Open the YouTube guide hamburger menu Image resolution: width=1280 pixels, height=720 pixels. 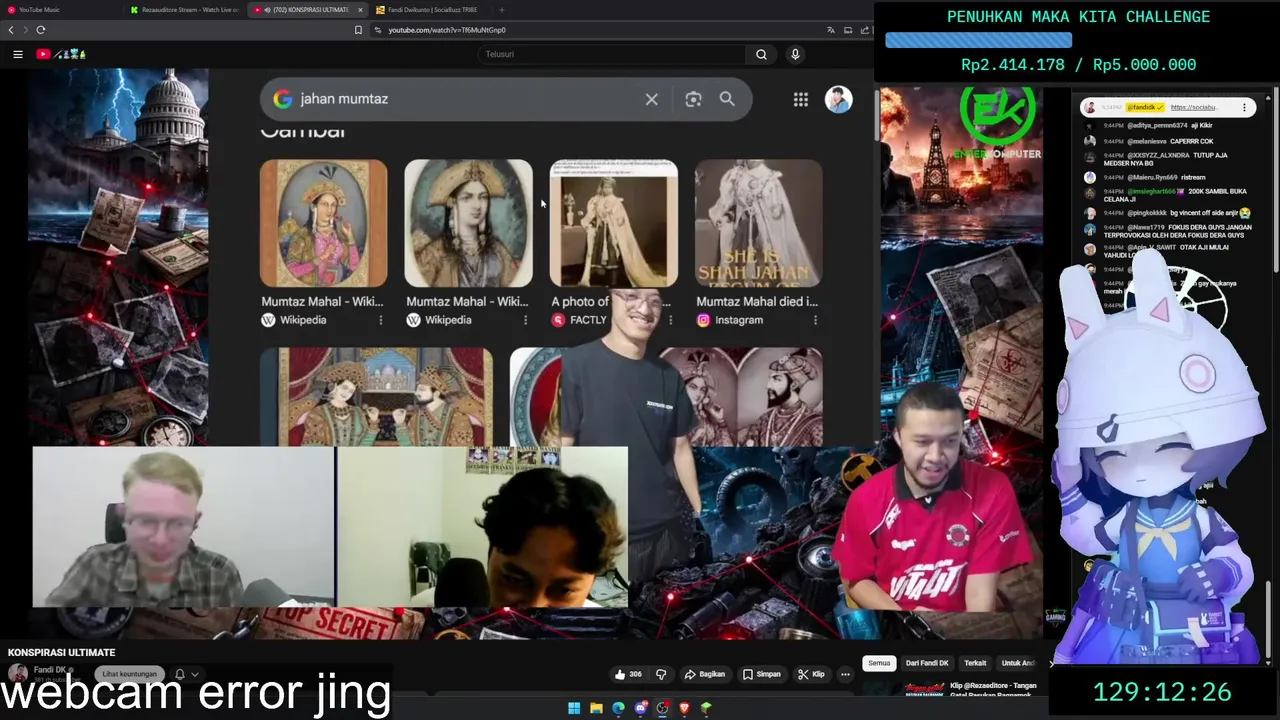(18, 54)
